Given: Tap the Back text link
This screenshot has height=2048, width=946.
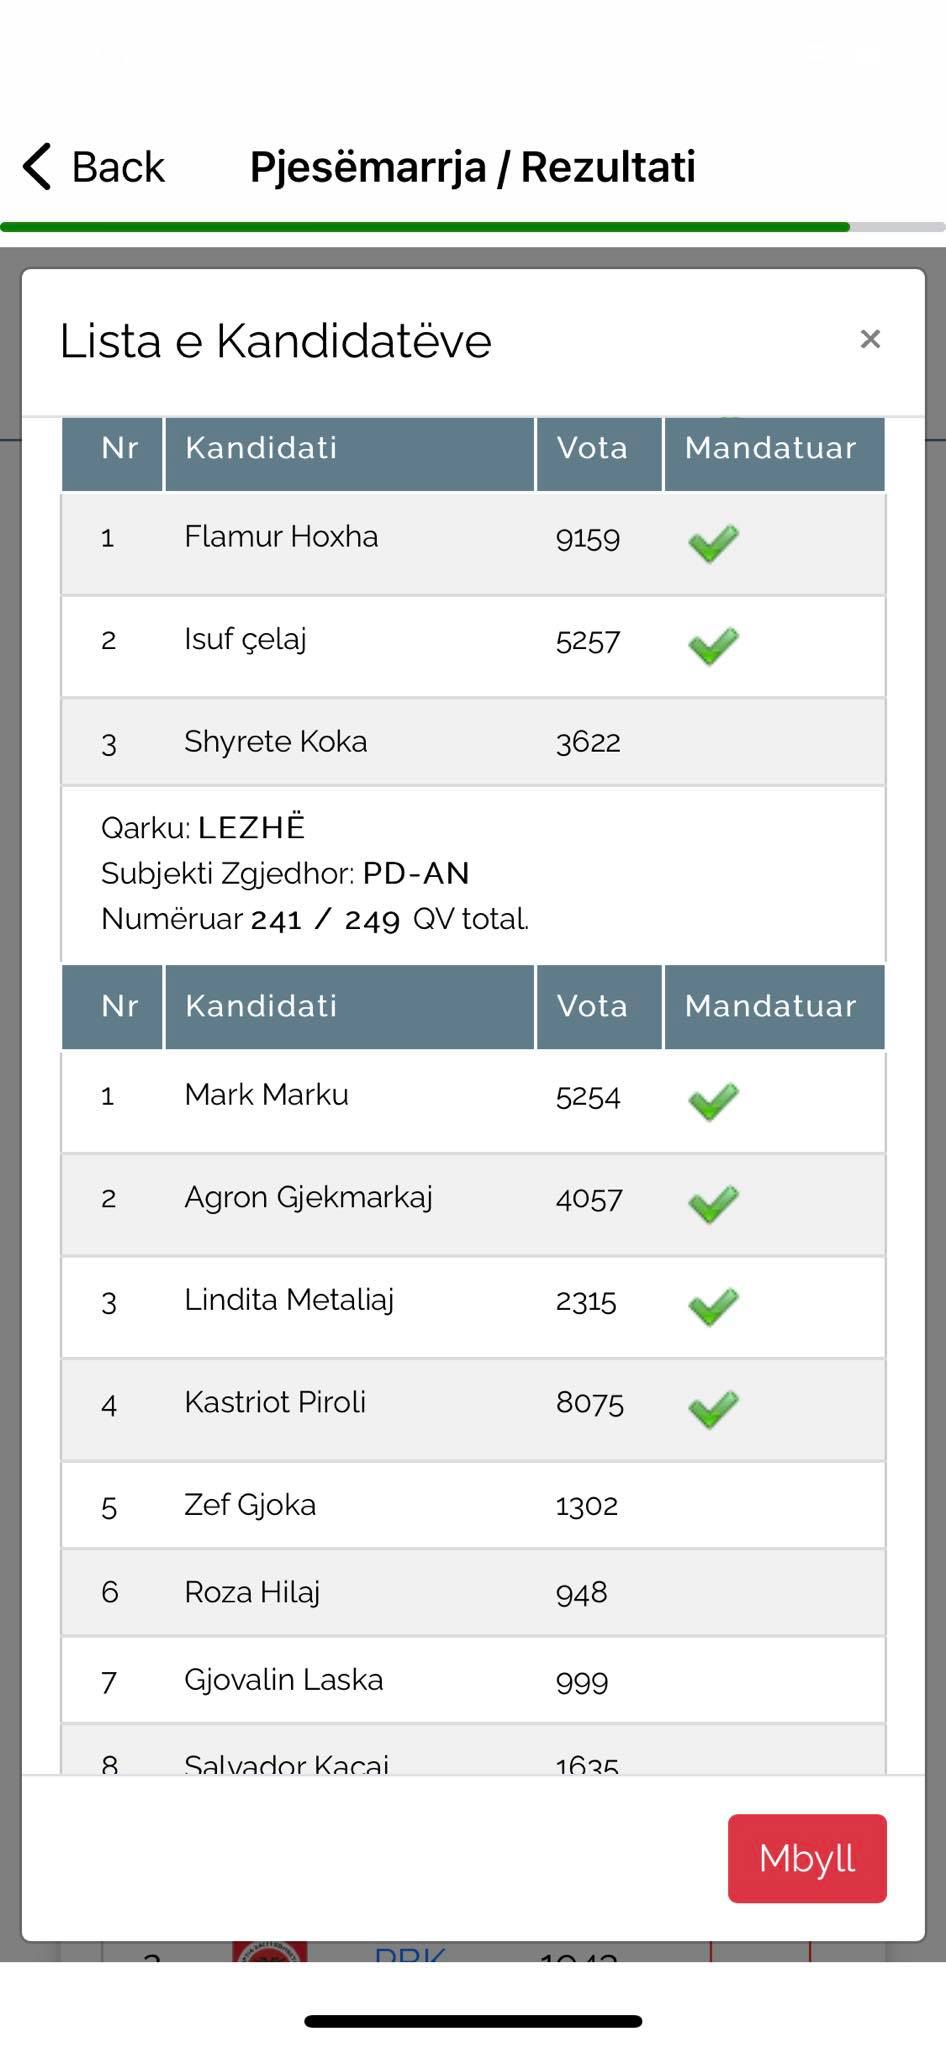Looking at the screenshot, I should (118, 167).
